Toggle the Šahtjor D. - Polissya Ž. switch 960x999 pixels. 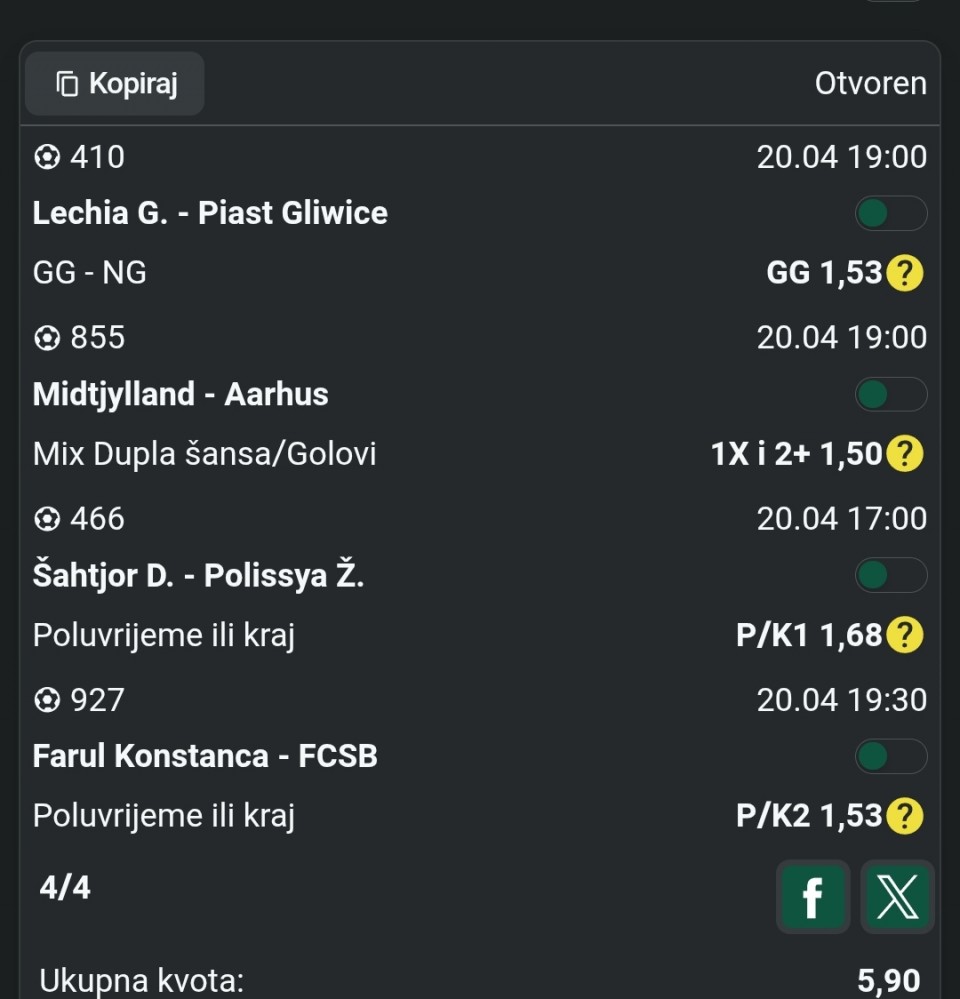coord(890,576)
